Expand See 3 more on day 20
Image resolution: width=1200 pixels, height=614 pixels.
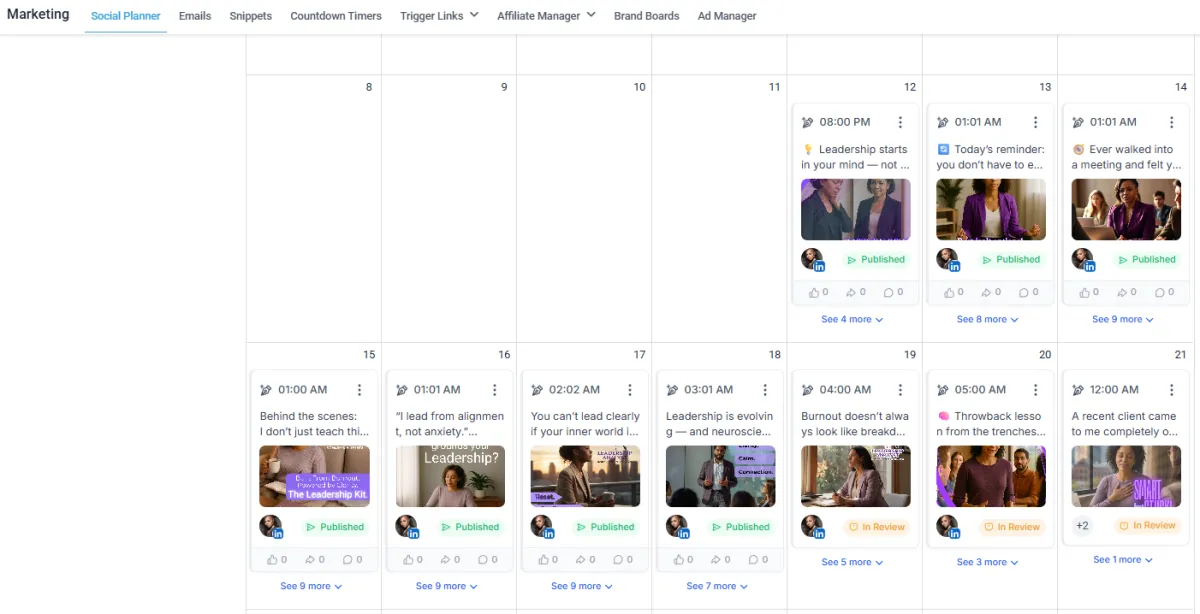click(987, 562)
